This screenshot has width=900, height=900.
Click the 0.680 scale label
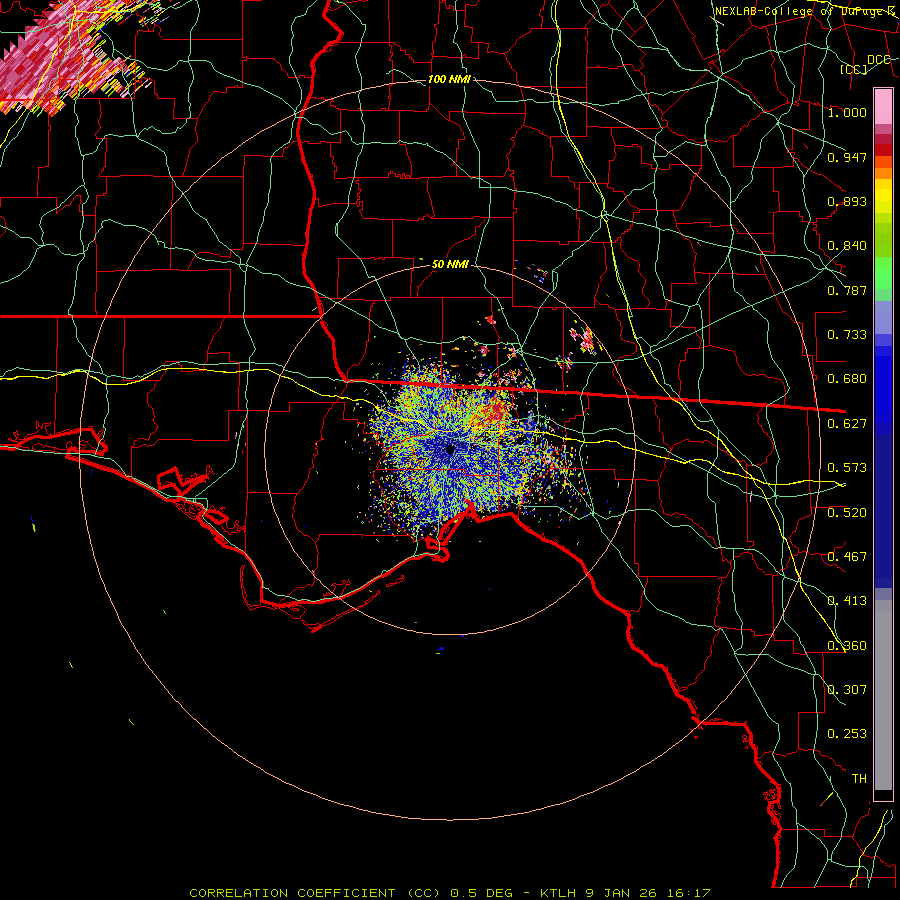pyautogui.click(x=847, y=379)
